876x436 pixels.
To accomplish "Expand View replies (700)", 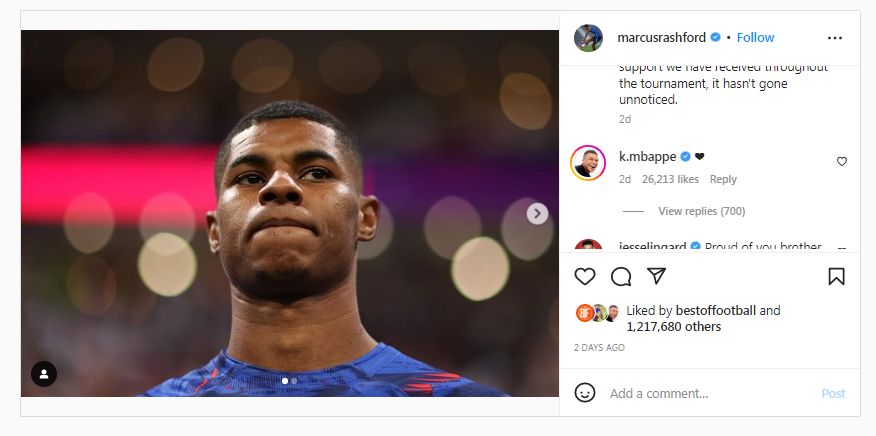I will 701,211.
